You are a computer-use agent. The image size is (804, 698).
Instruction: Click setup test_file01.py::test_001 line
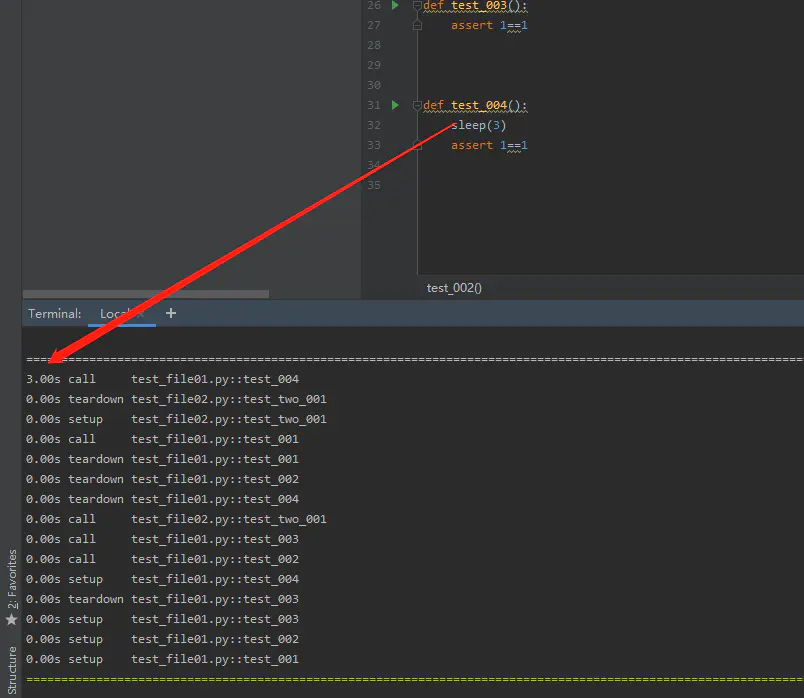coord(163,660)
